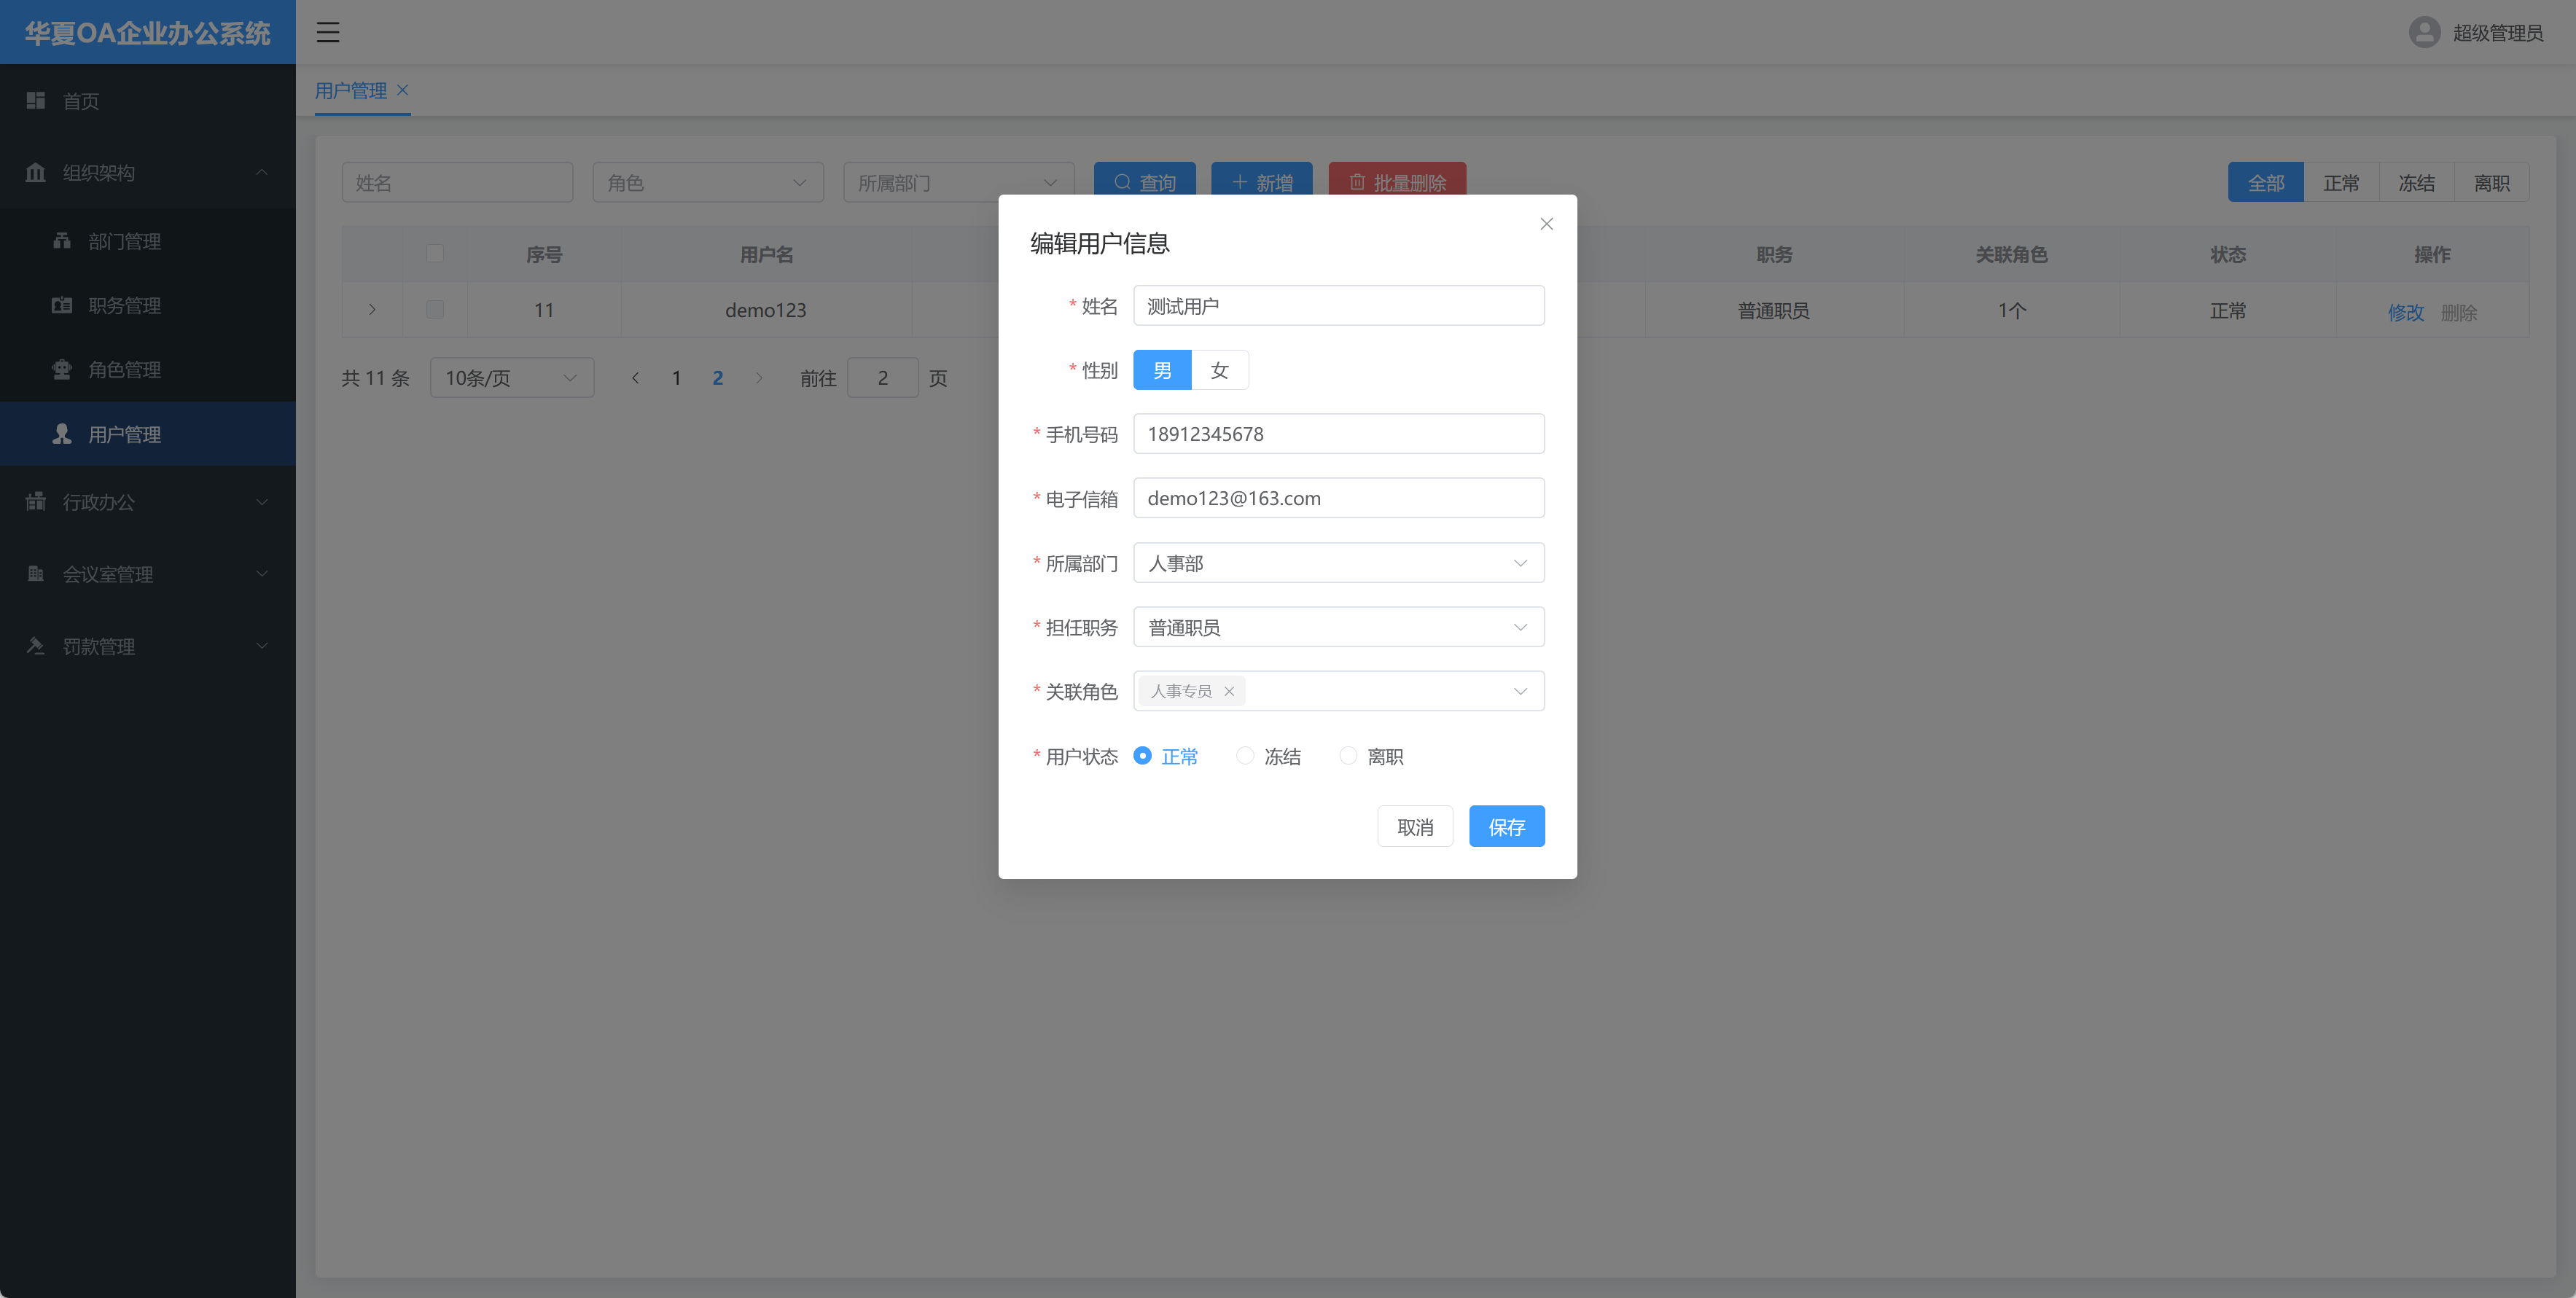
Task: Click the hamburger menu collapse icon
Action: (328, 32)
